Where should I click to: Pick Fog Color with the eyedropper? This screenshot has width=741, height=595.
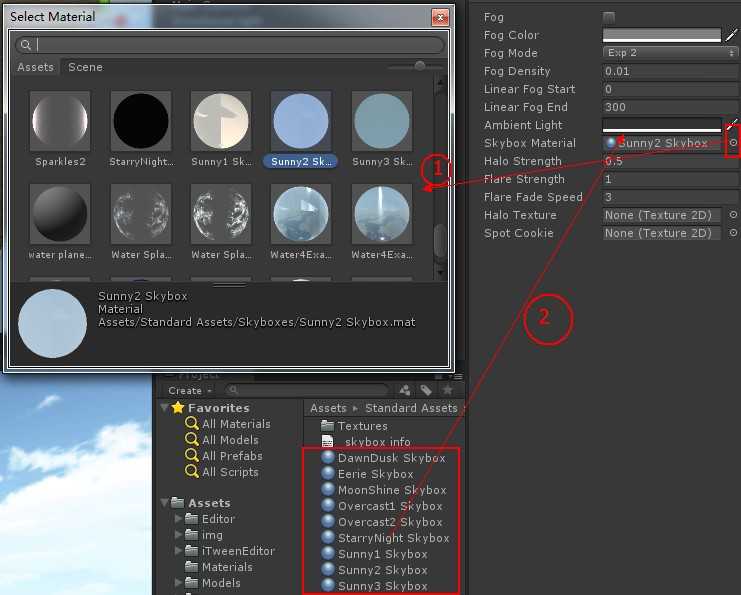731,35
